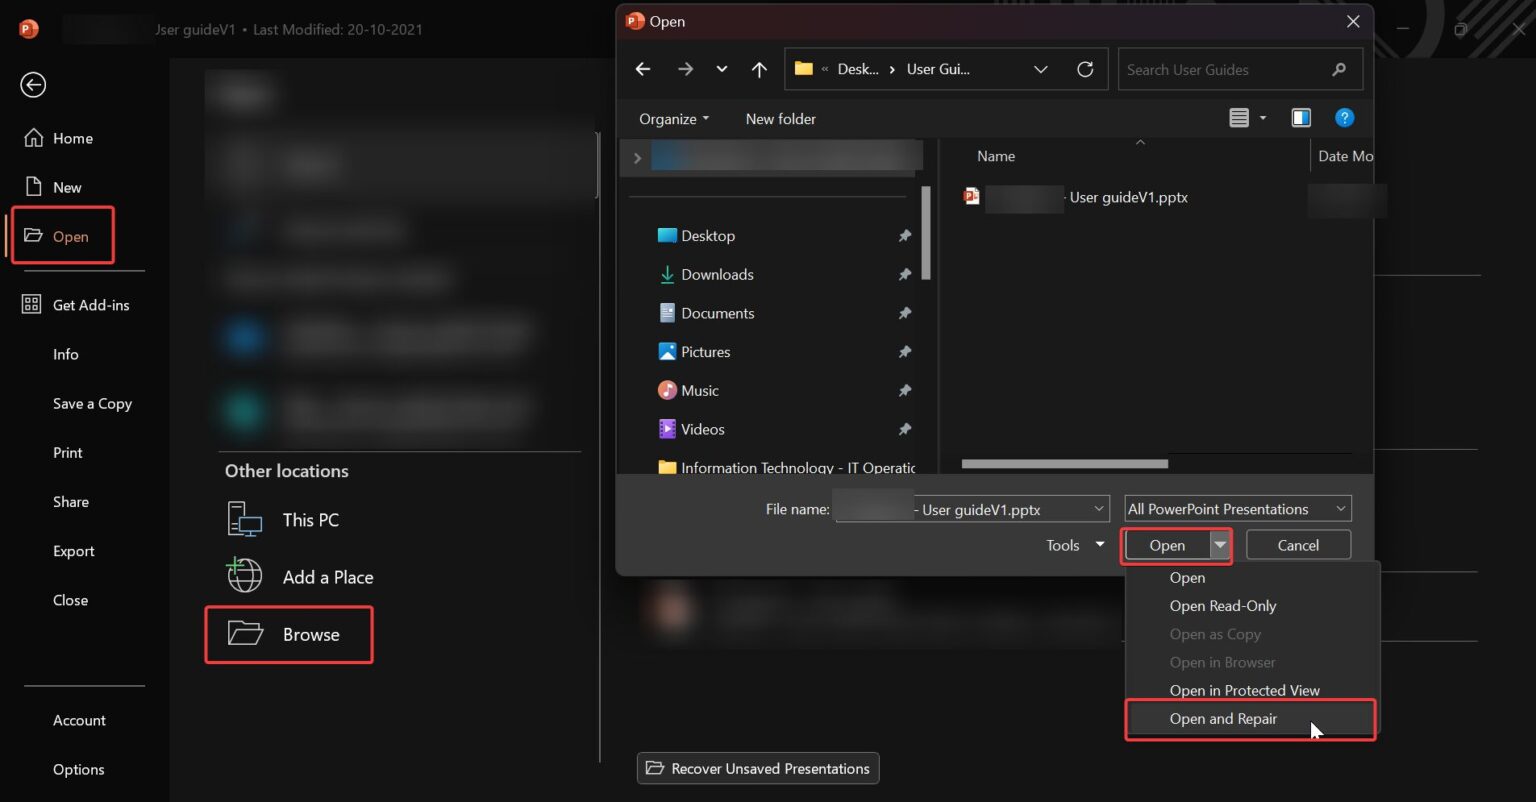Image resolution: width=1536 pixels, height=802 pixels.
Task: Choose Save a Copy
Action: (x=92, y=403)
